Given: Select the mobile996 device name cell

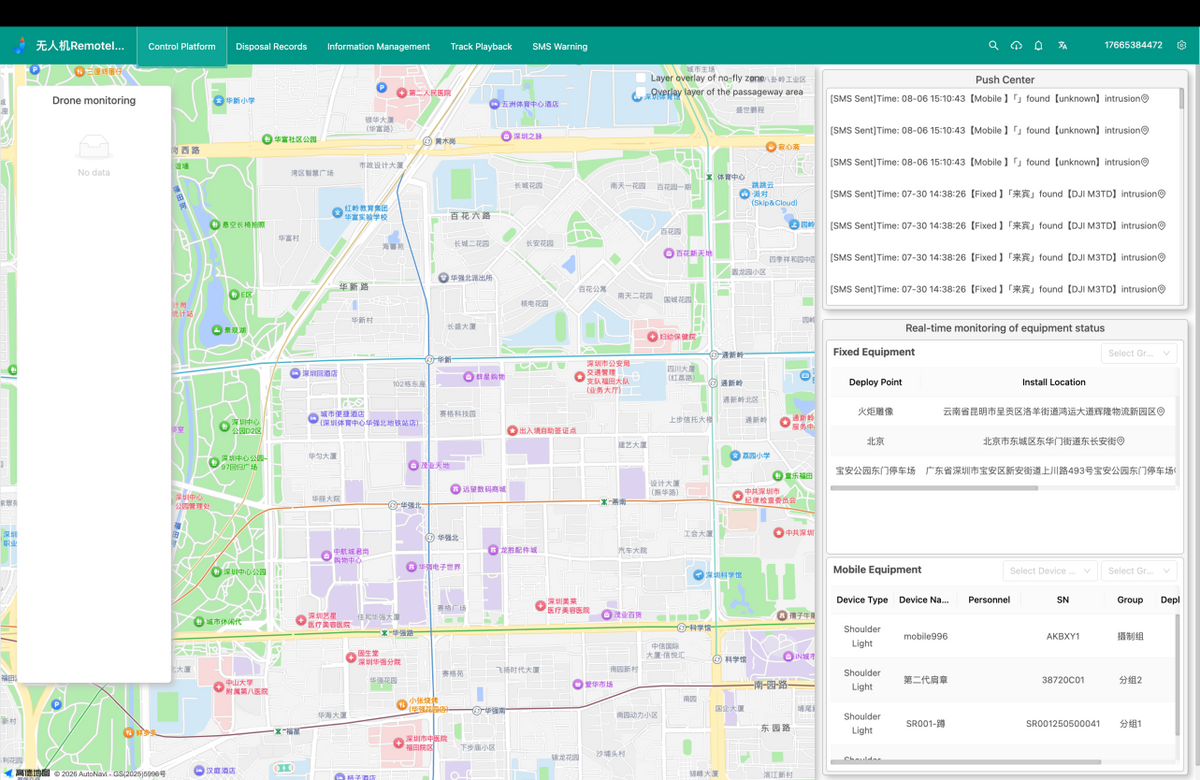Looking at the screenshot, I should 925,636.
